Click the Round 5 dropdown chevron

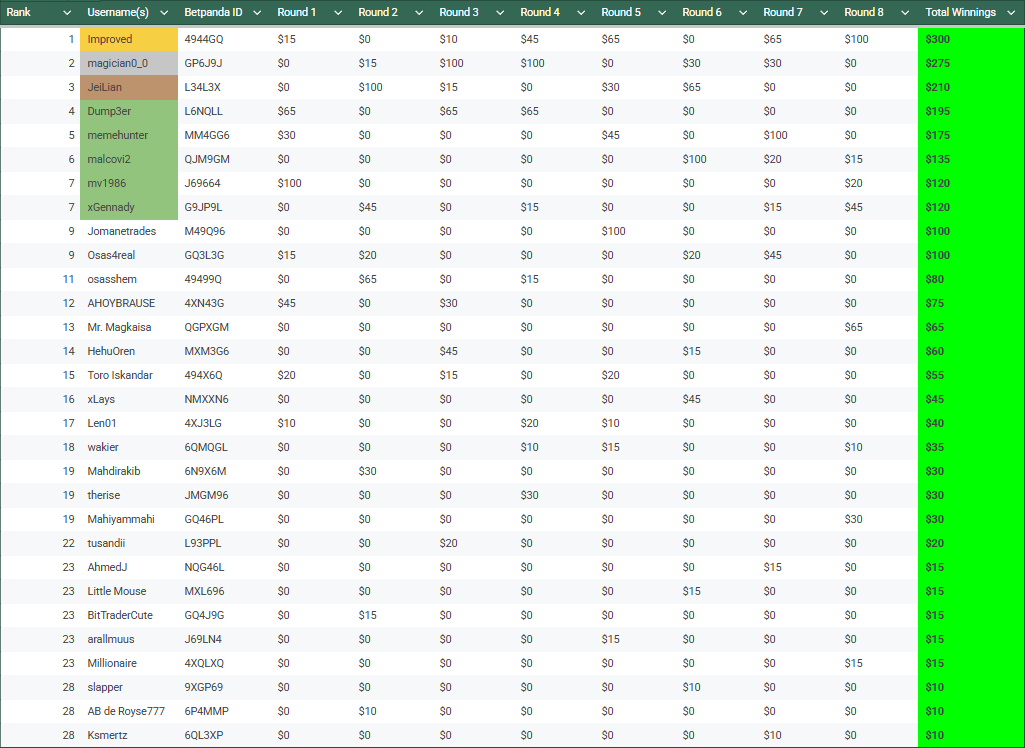click(x=661, y=13)
